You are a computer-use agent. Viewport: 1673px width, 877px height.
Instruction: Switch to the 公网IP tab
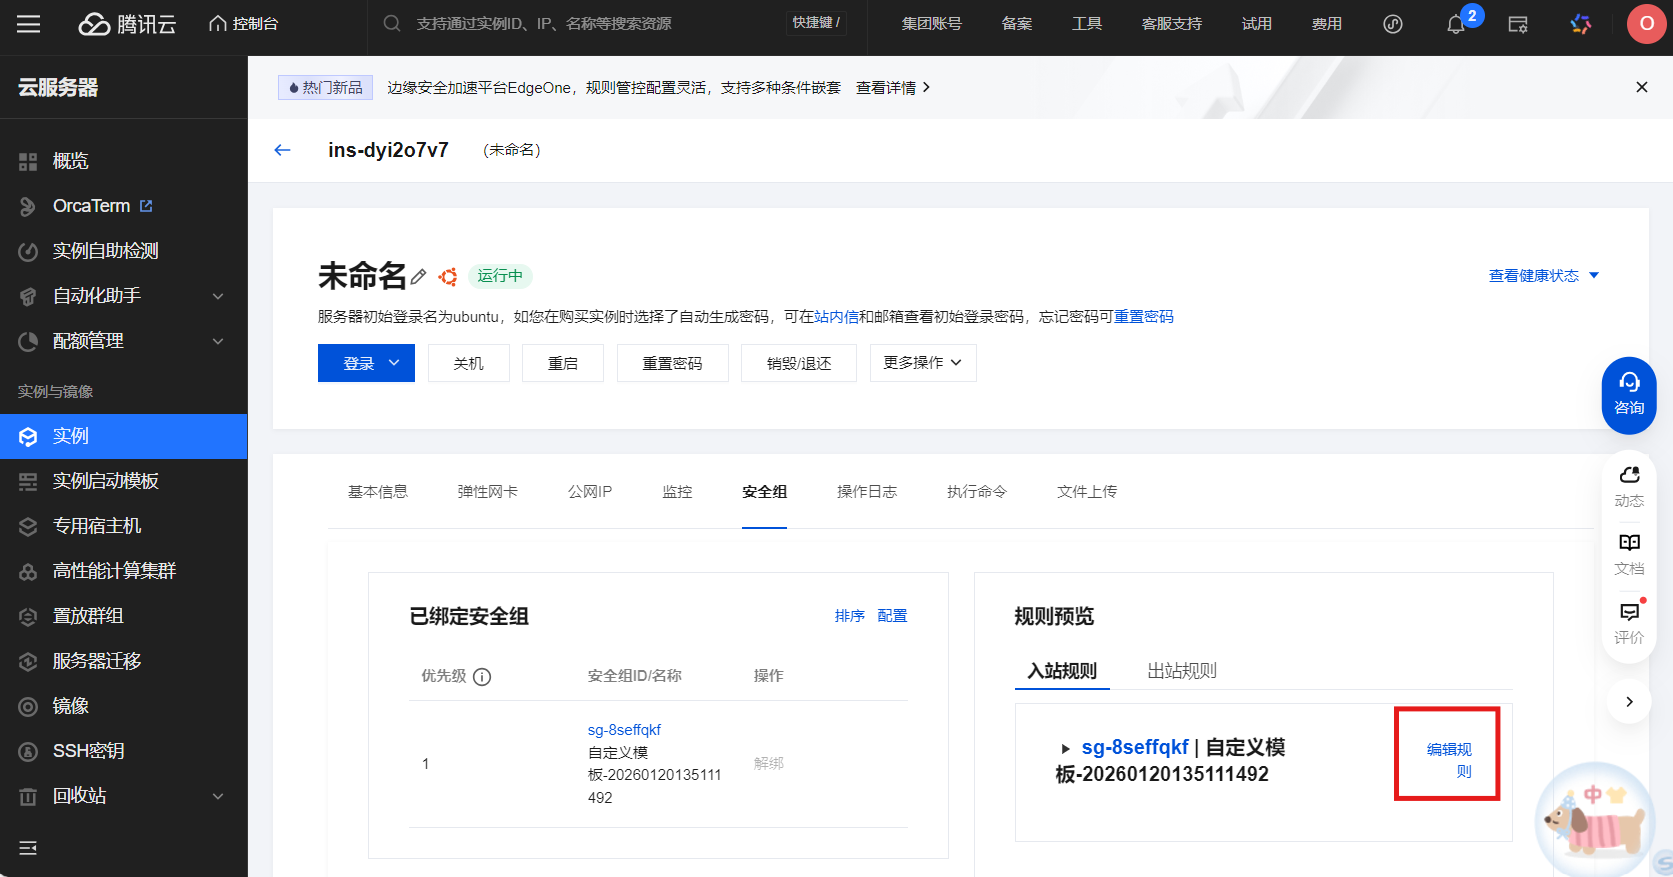(590, 492)
